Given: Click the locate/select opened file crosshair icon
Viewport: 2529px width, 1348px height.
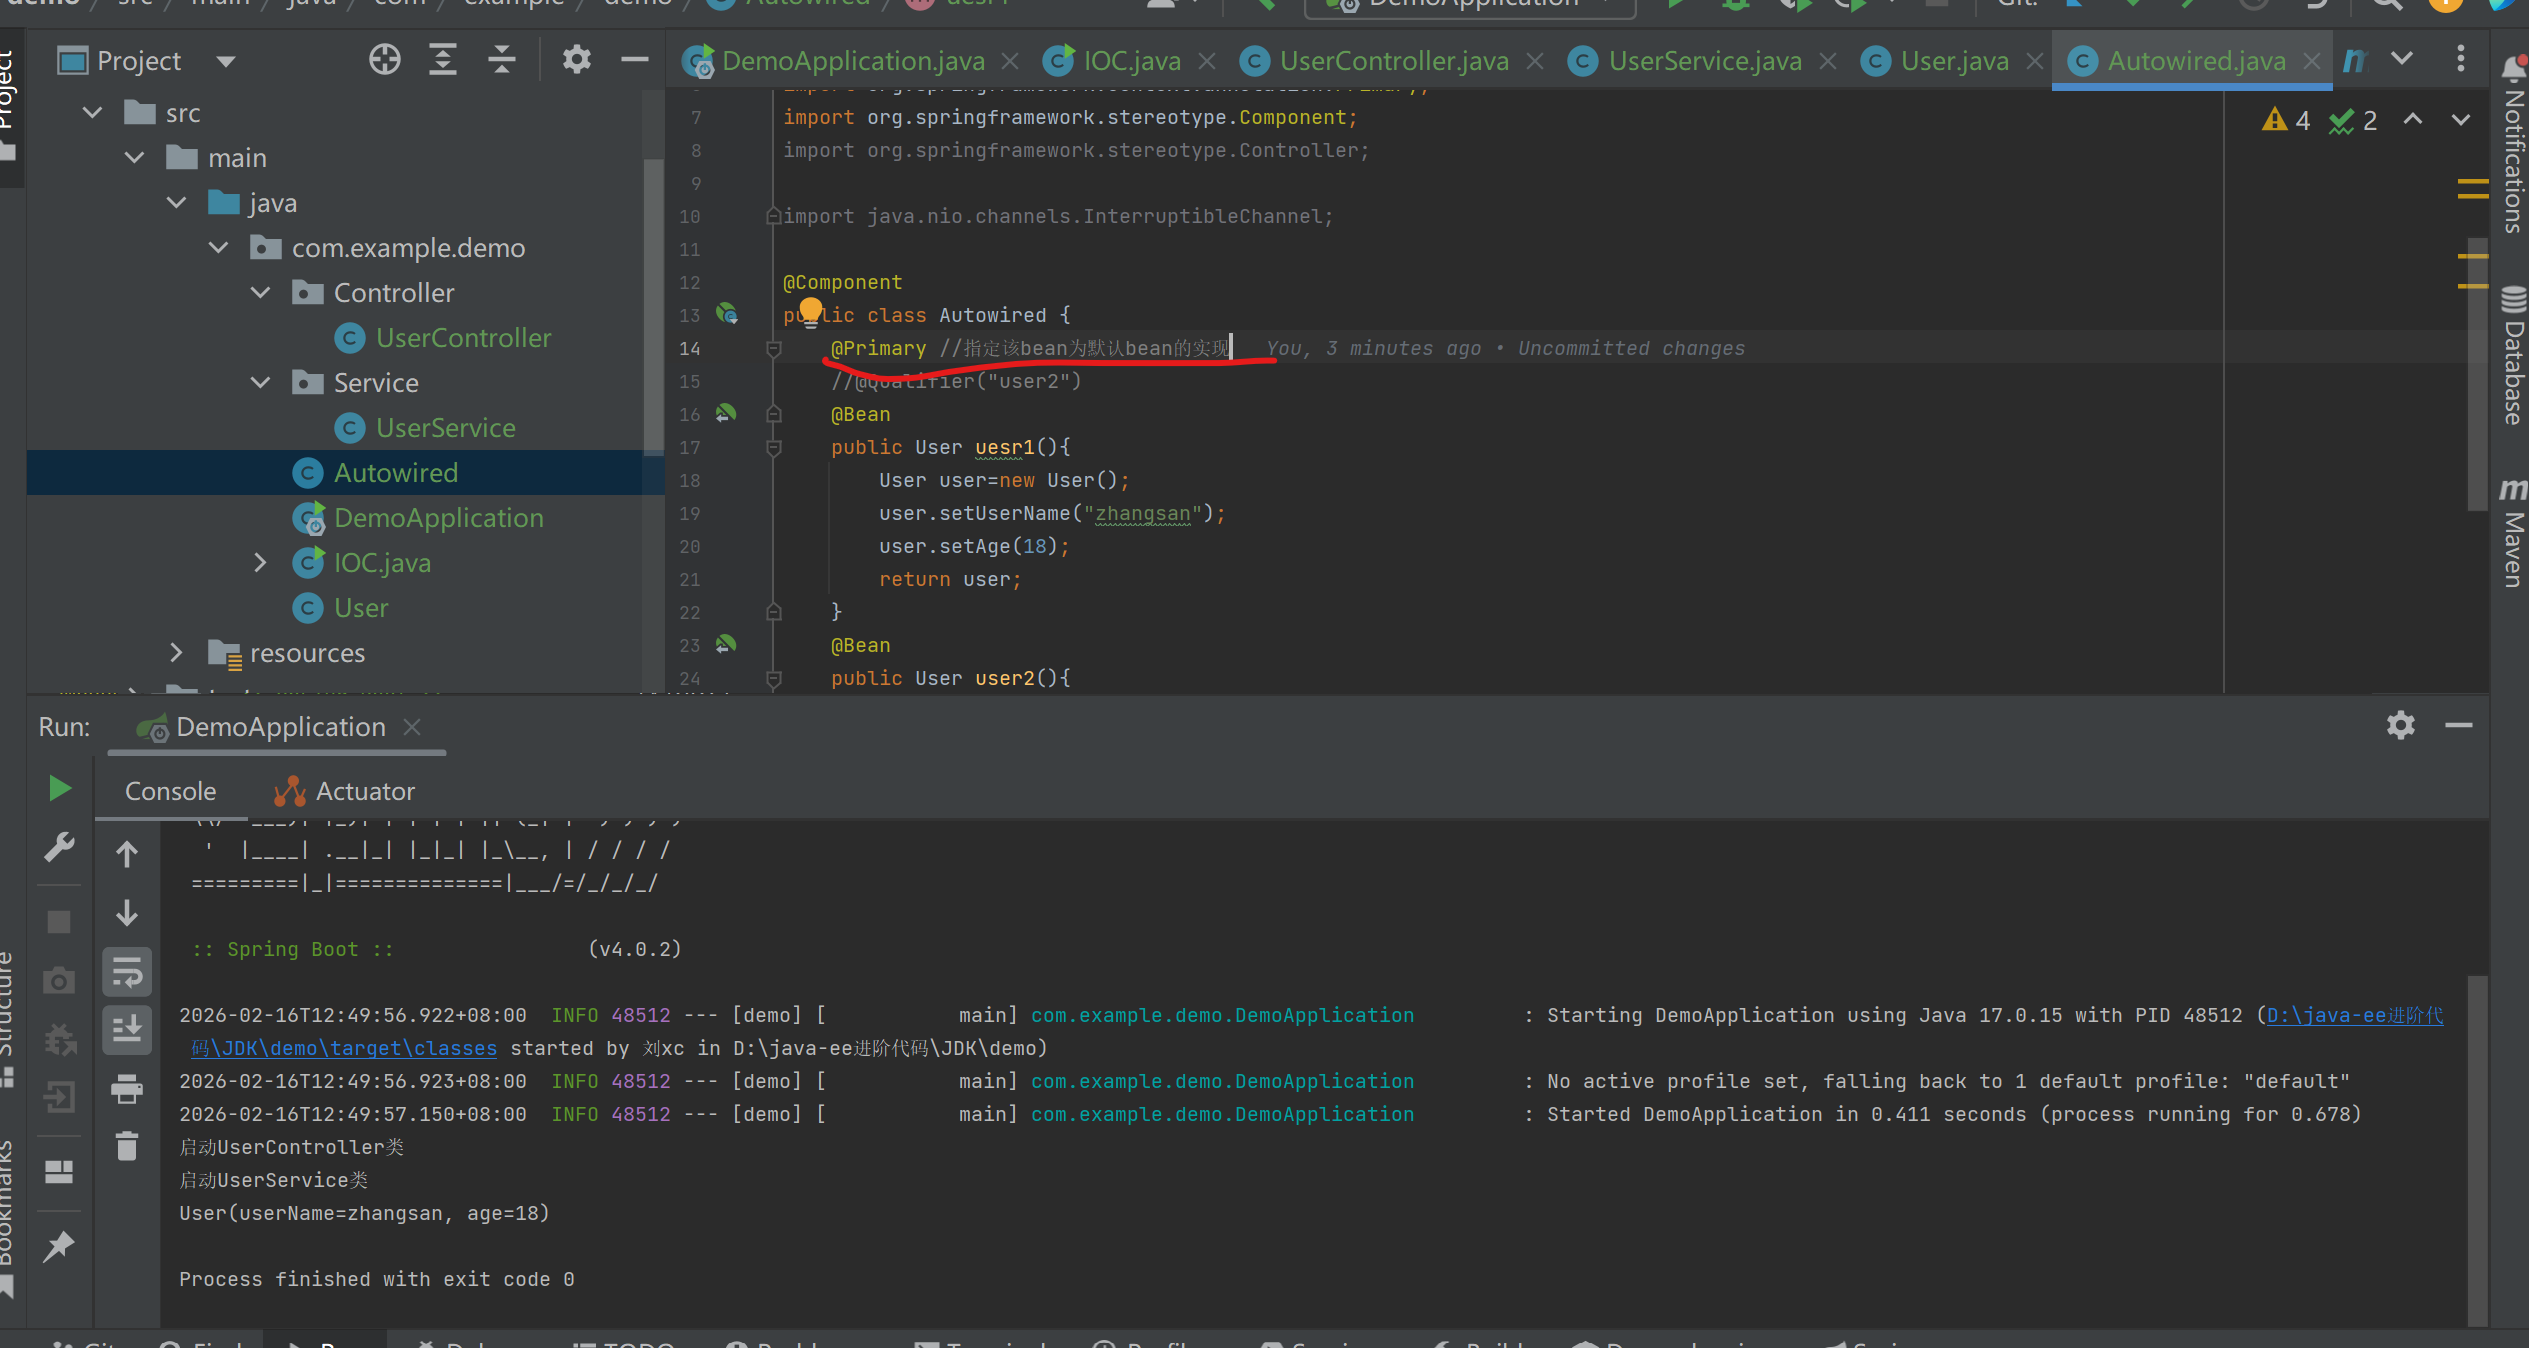Looking at the screenshot, I should (384, 60).
